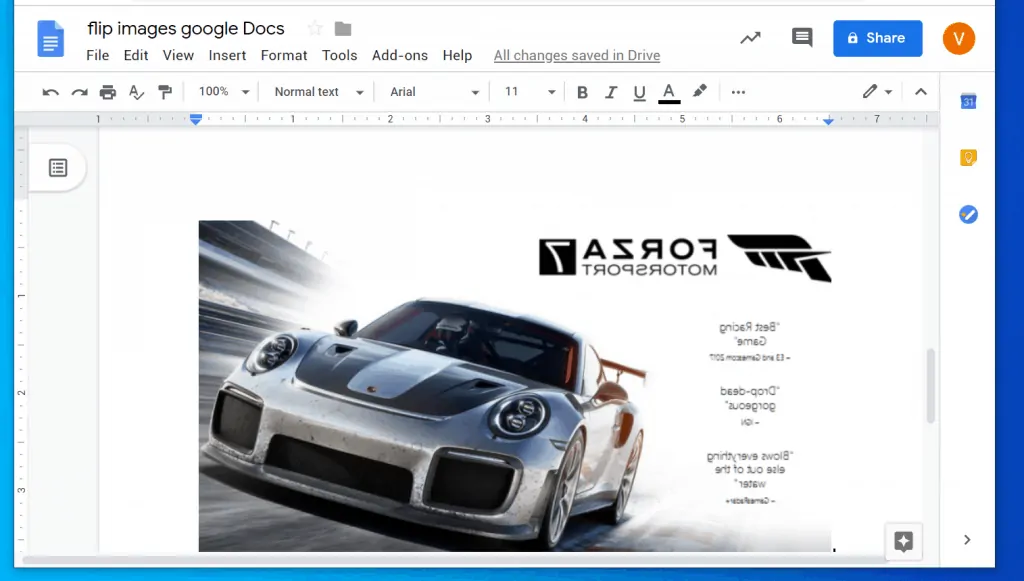Click the left indent ruler marker

click(x=196, y=119)
